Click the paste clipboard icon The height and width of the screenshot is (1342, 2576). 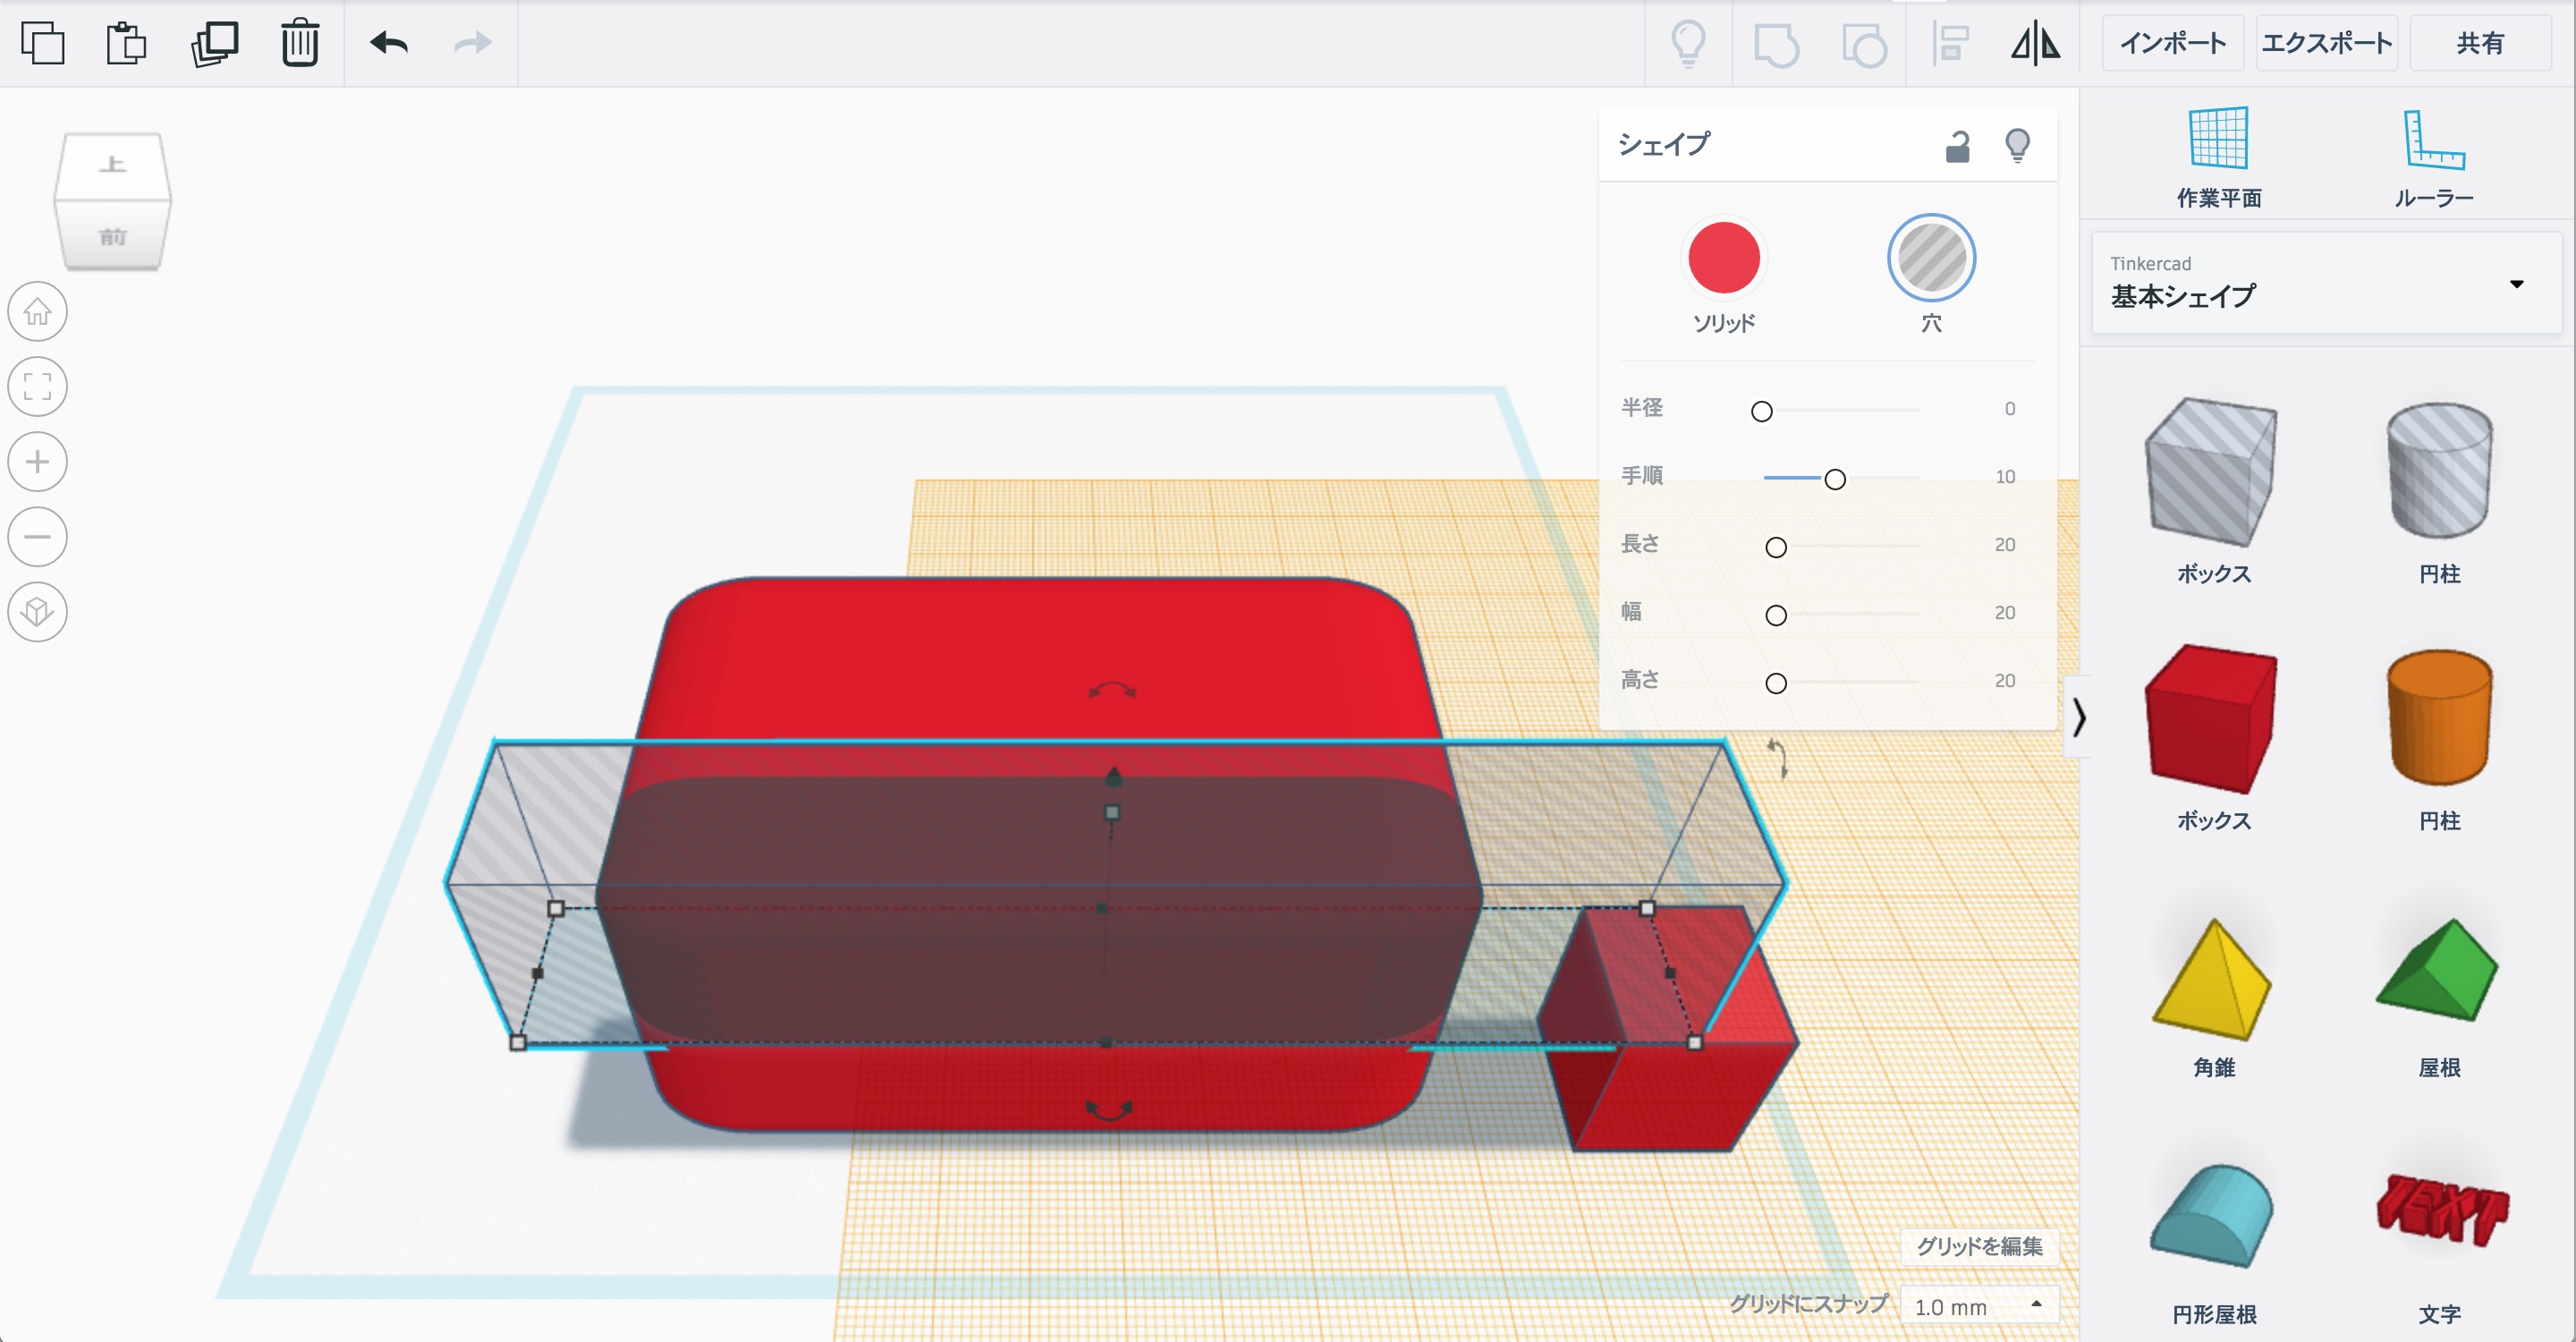pos(126,43)
